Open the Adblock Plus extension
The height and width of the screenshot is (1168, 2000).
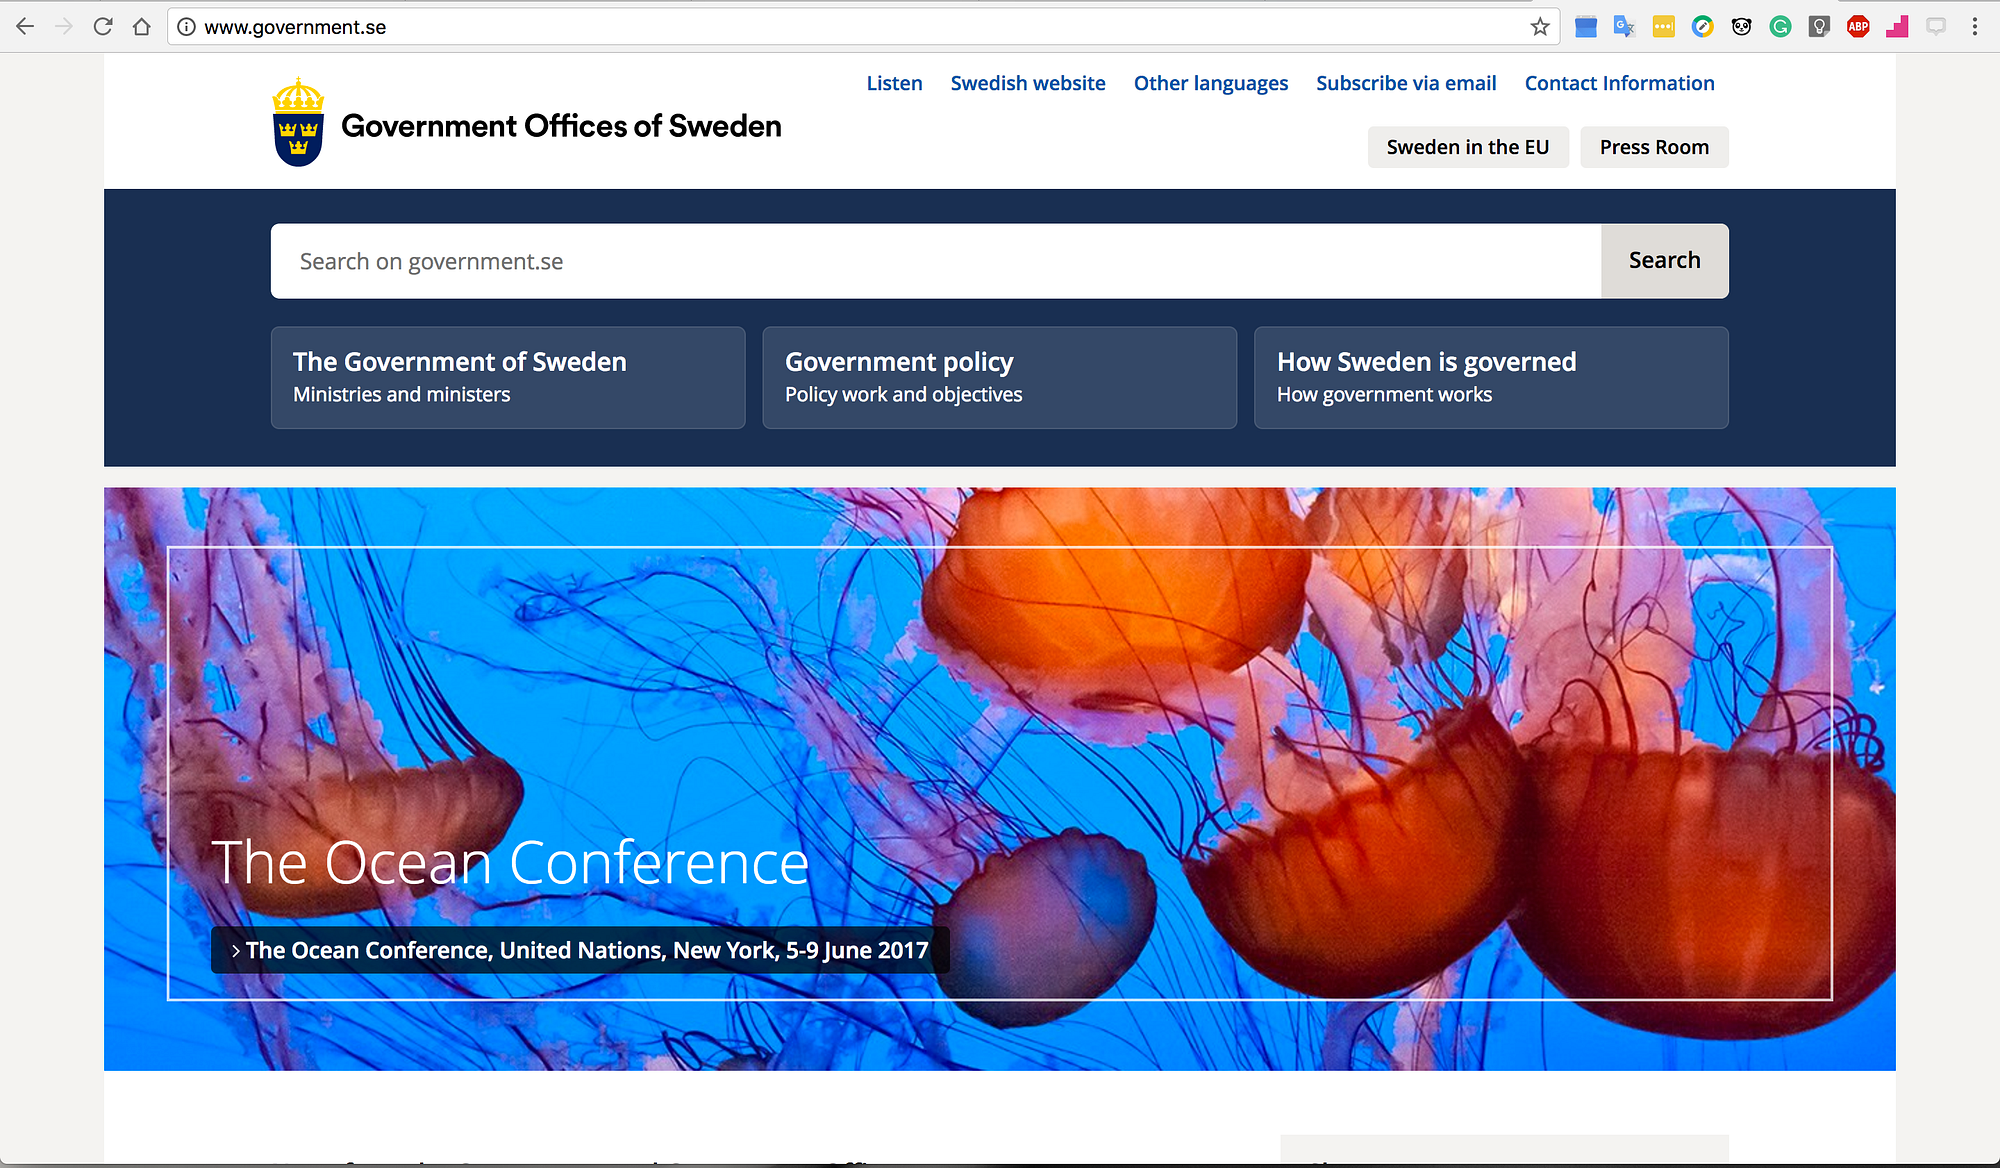tap(1858, 27)
